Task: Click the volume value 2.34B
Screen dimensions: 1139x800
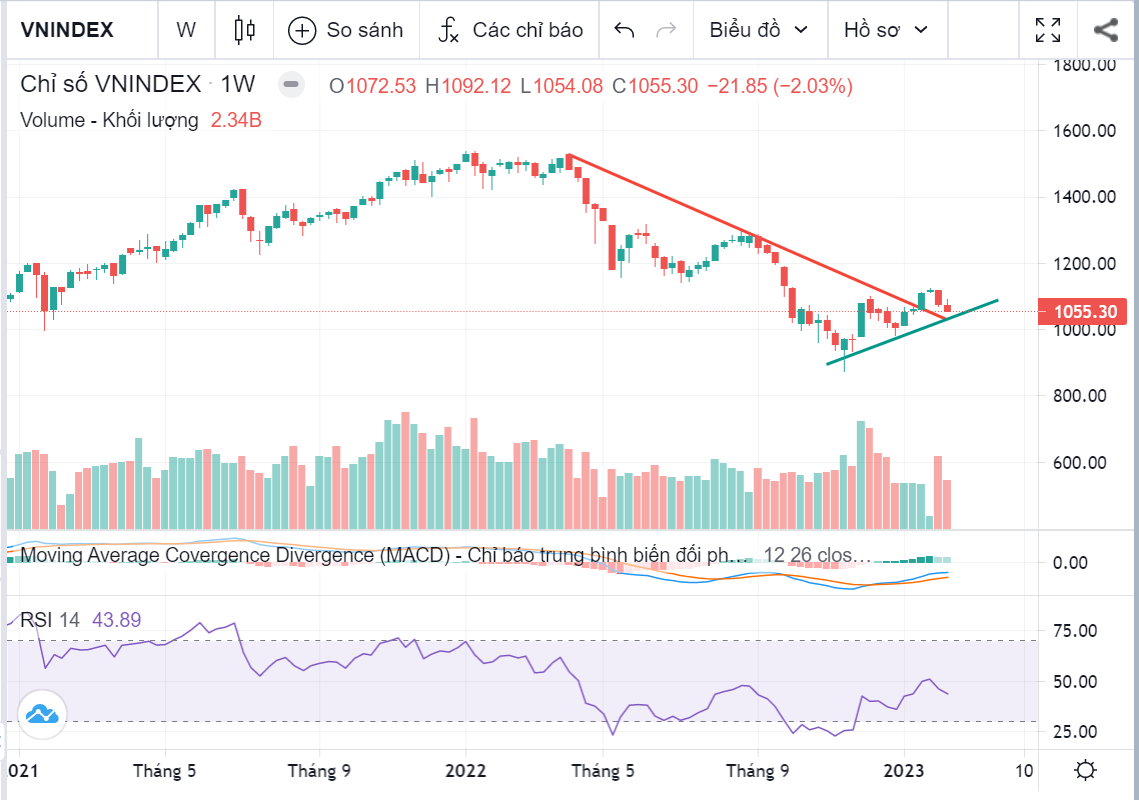Action: [236, 120]
